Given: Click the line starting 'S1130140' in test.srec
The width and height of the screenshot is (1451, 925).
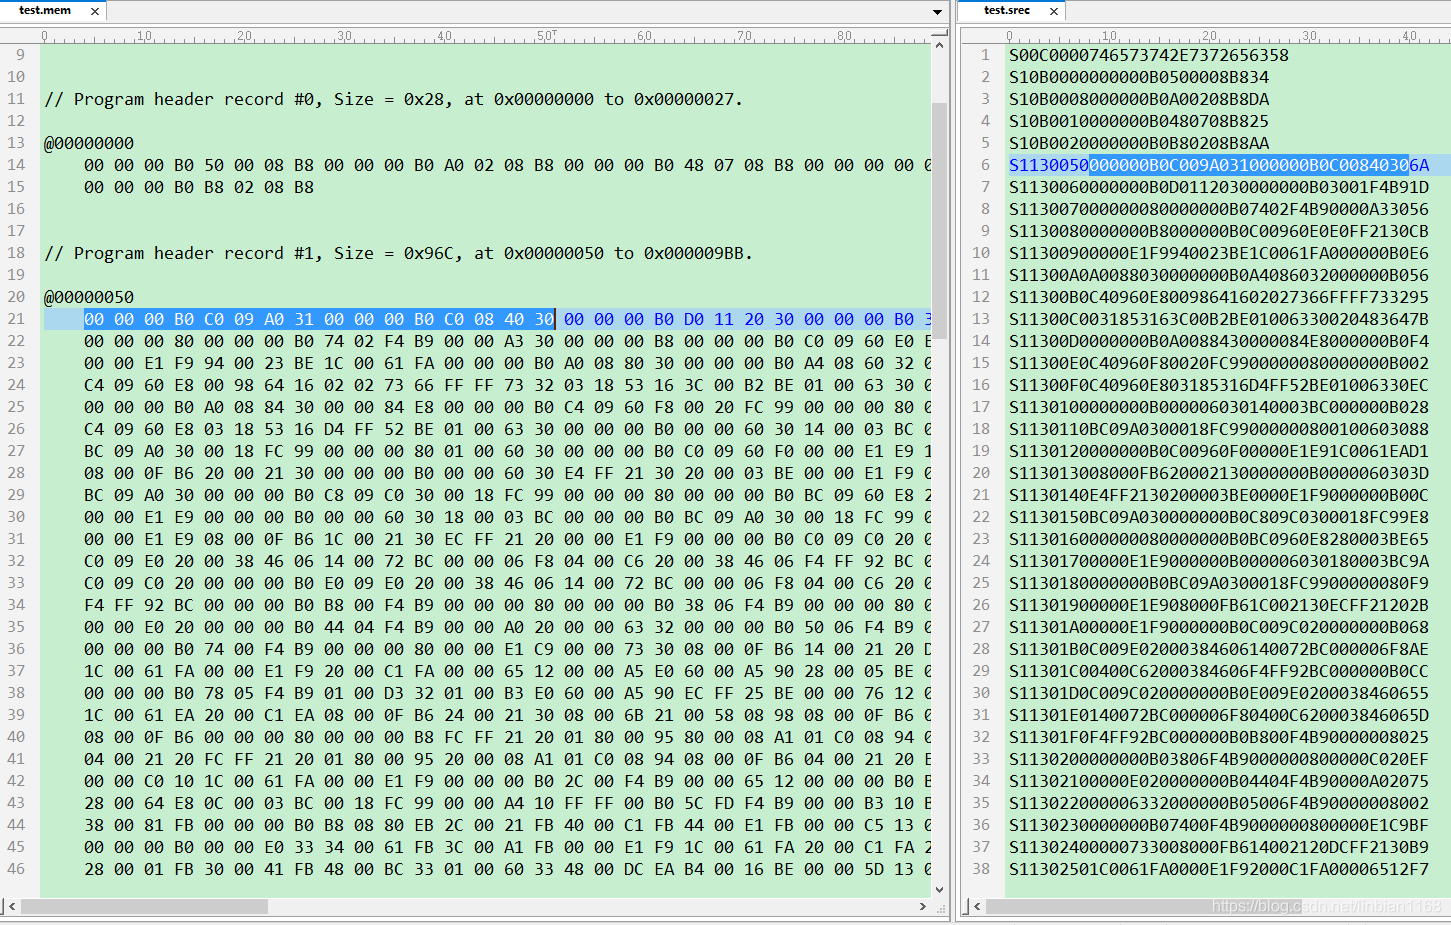Looking at the screenshot, I should 1219,495.
